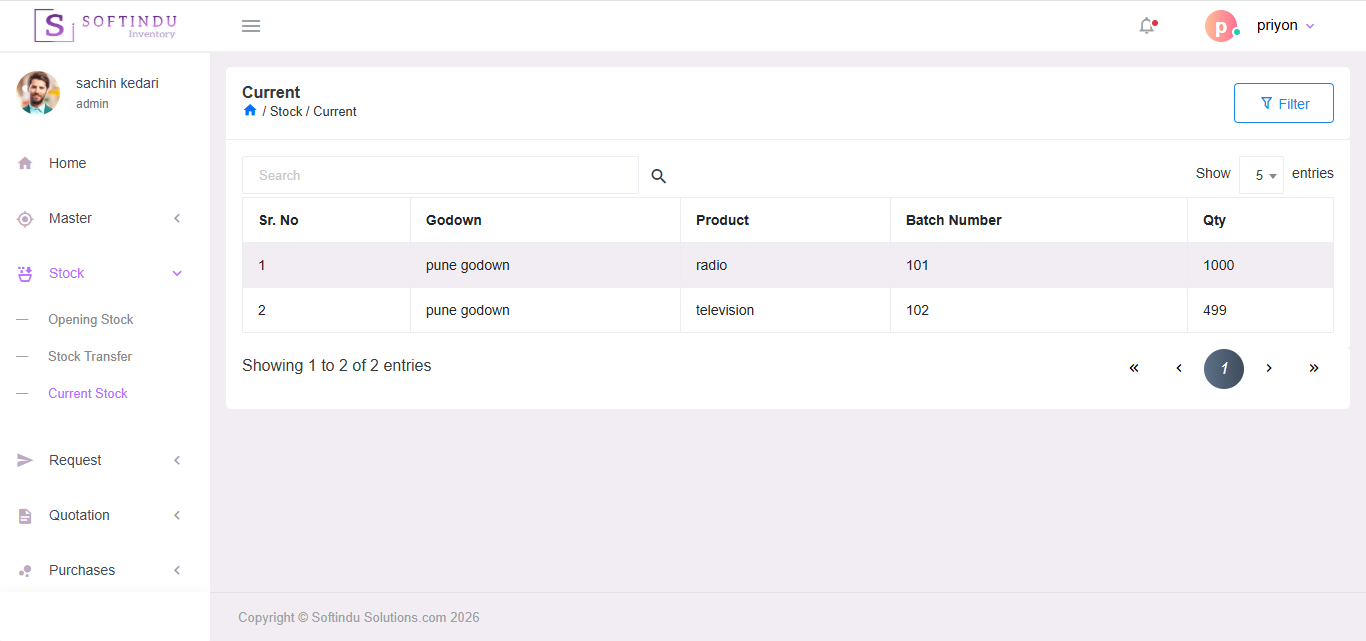Click inside the Search input field
Viewport: 1366px width, 641px height.
440,174
